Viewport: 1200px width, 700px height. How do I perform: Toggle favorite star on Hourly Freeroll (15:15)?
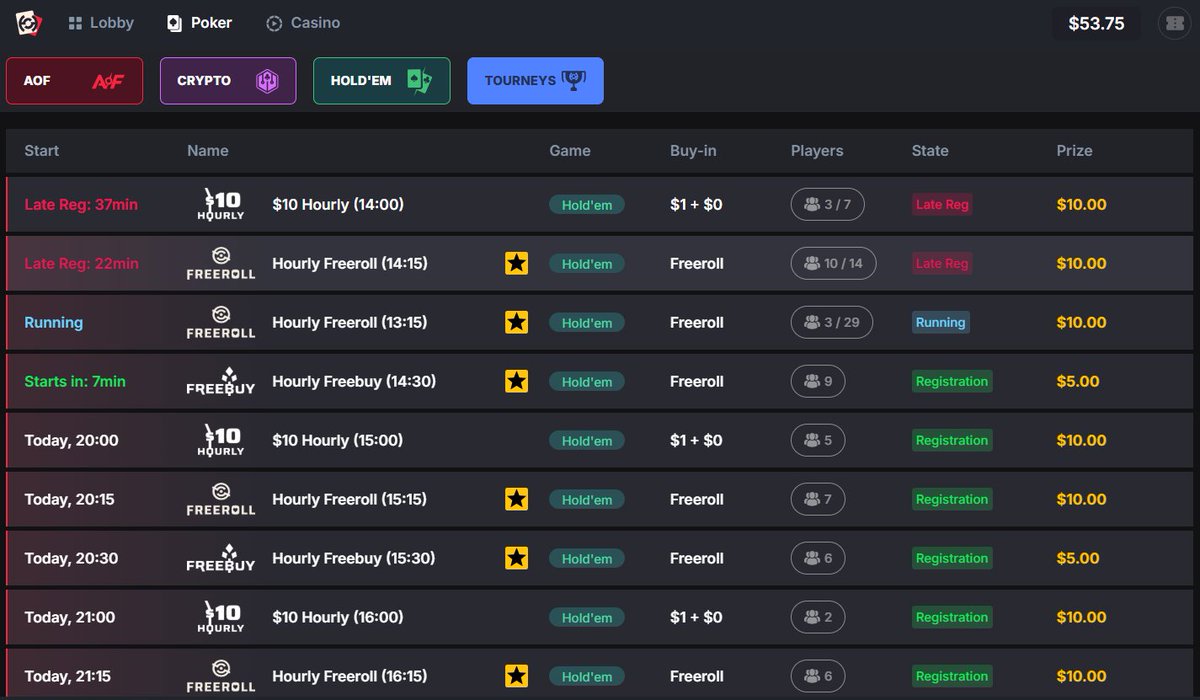[516, 500]
